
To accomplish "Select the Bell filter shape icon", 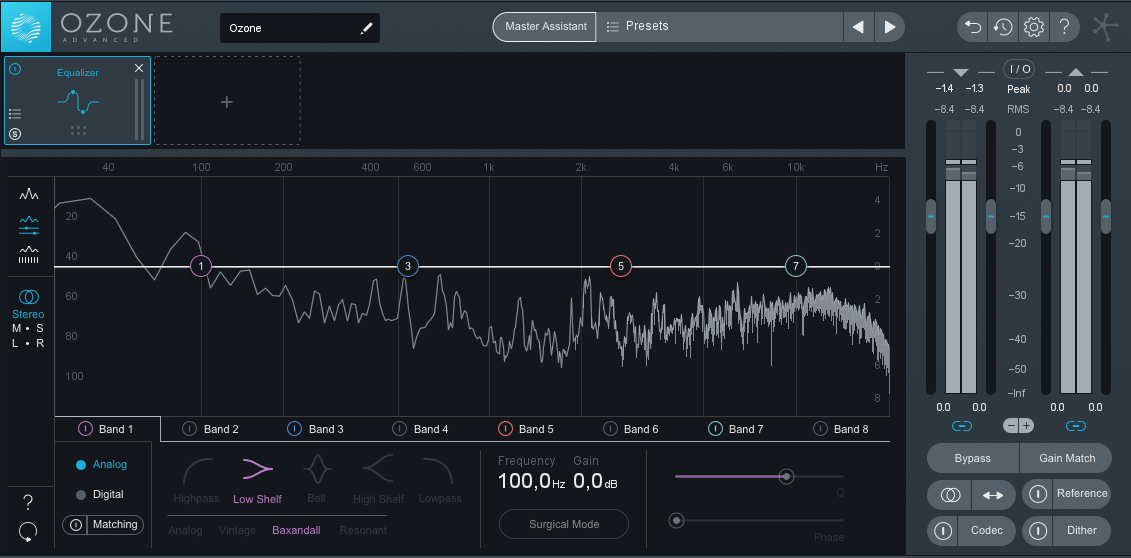I will 317,470.
